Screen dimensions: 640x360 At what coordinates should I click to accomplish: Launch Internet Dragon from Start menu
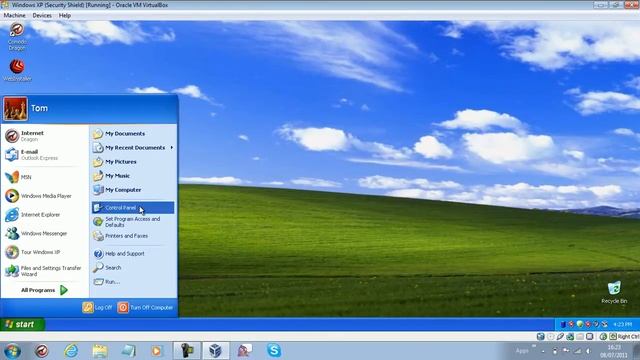point(44,136)
